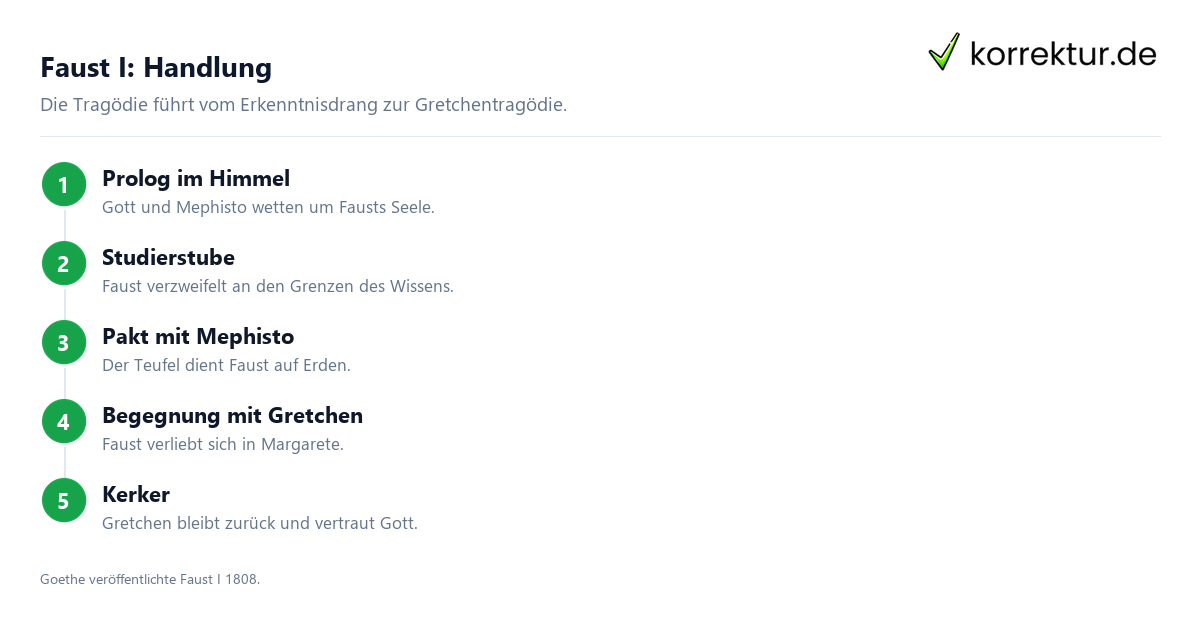Click the 'Kerker' step title
The width and height of the screenshot is (1200, 630).
pos(136,495)
